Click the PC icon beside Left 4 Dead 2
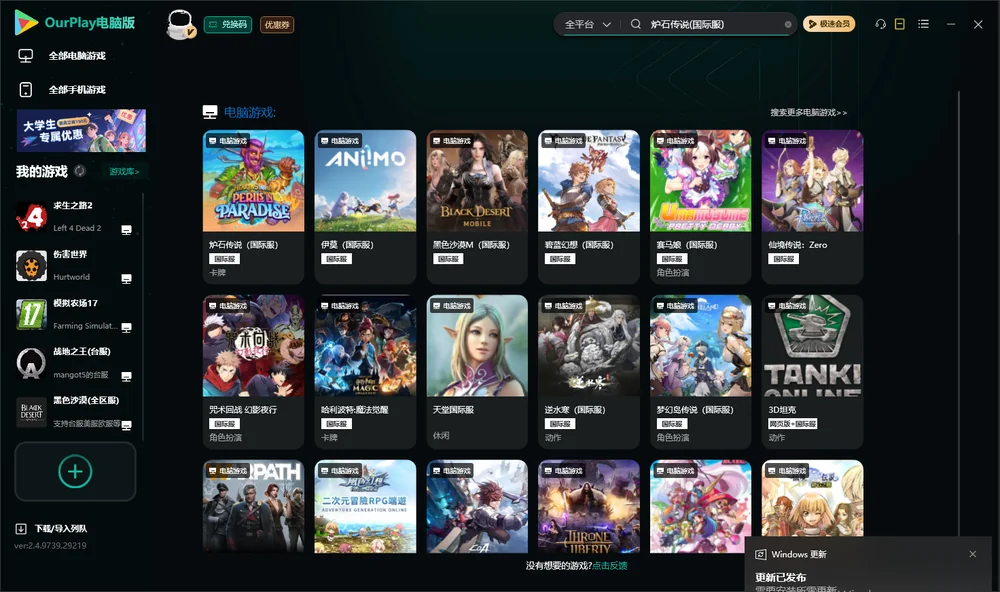The height and width of the screenshot is (592, 1000). point(126,230)
